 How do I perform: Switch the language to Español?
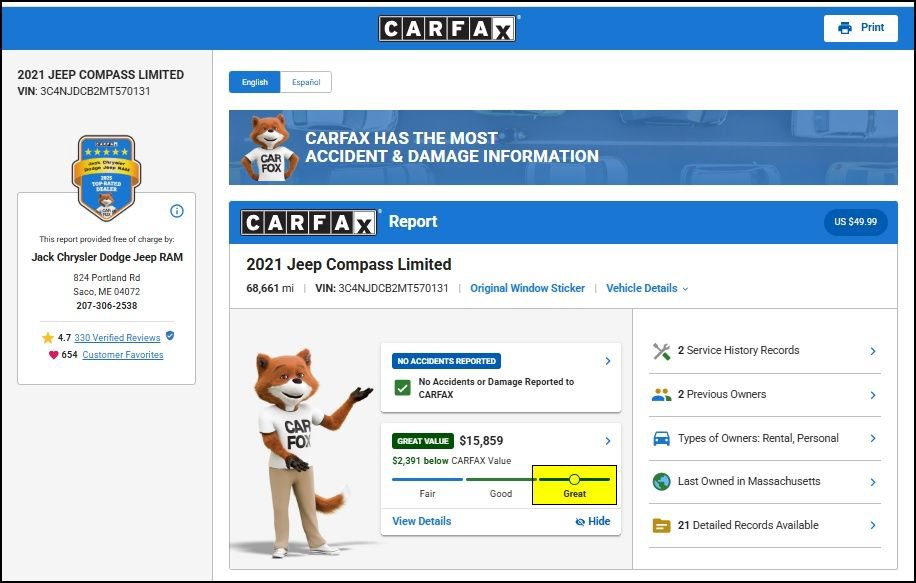tap(306, 82)
